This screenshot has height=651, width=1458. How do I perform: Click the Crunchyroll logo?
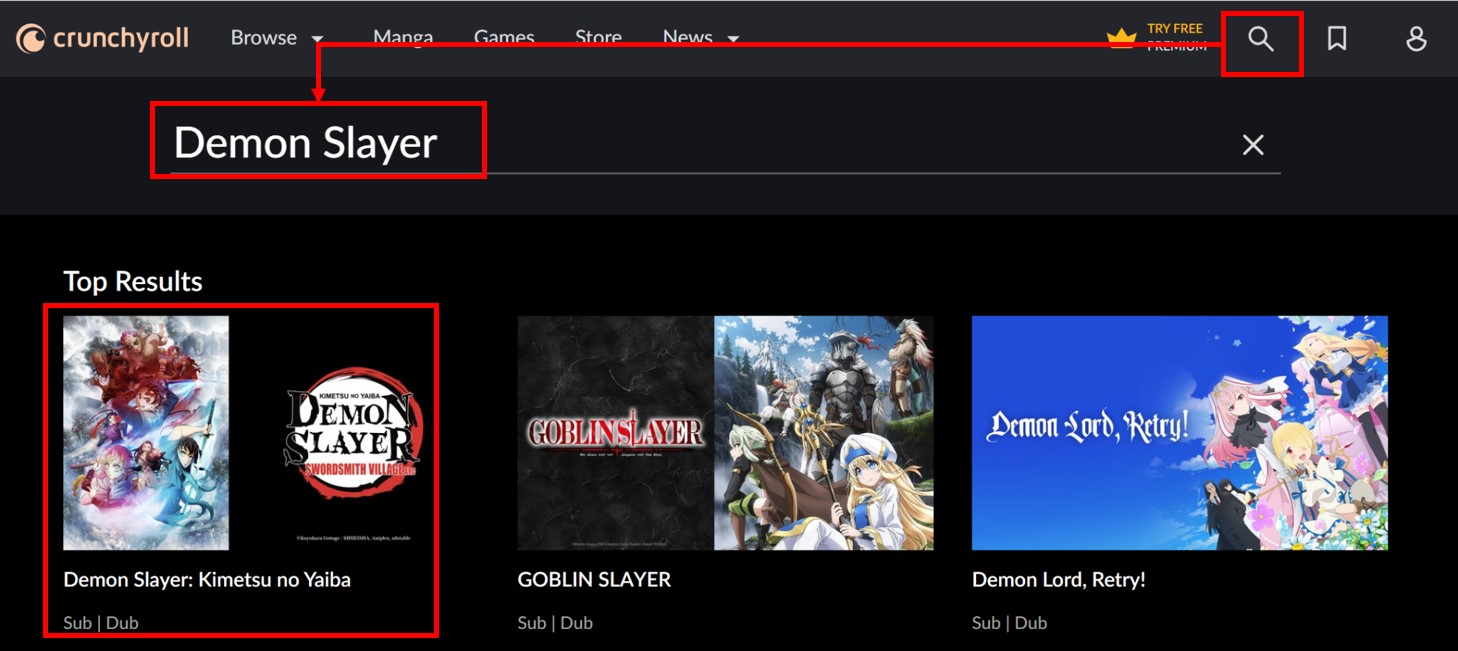[x=103, y=38]
